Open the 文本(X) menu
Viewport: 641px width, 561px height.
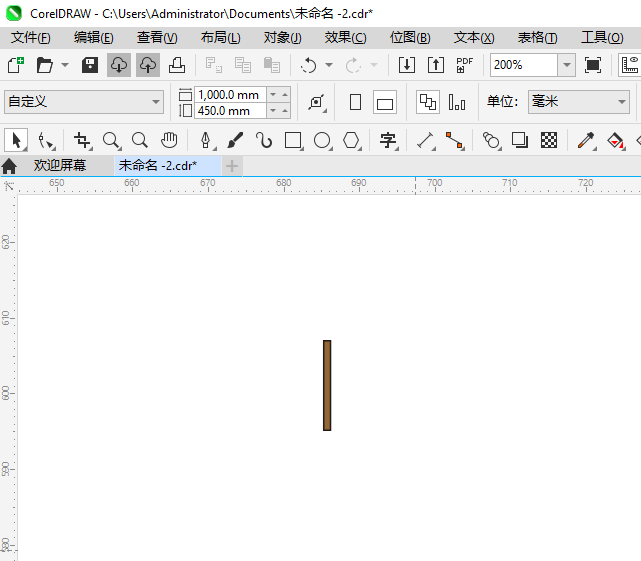474,38
